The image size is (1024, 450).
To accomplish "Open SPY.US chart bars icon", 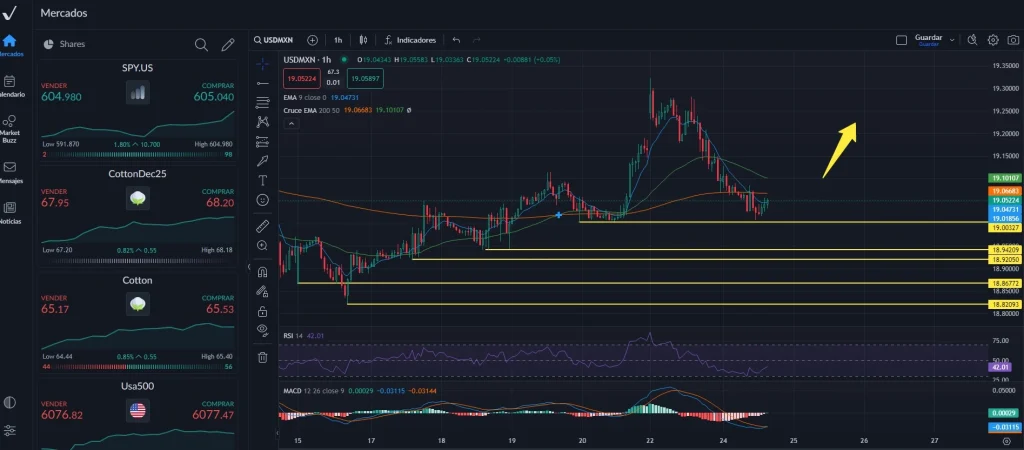I will [x=138, y=93].
